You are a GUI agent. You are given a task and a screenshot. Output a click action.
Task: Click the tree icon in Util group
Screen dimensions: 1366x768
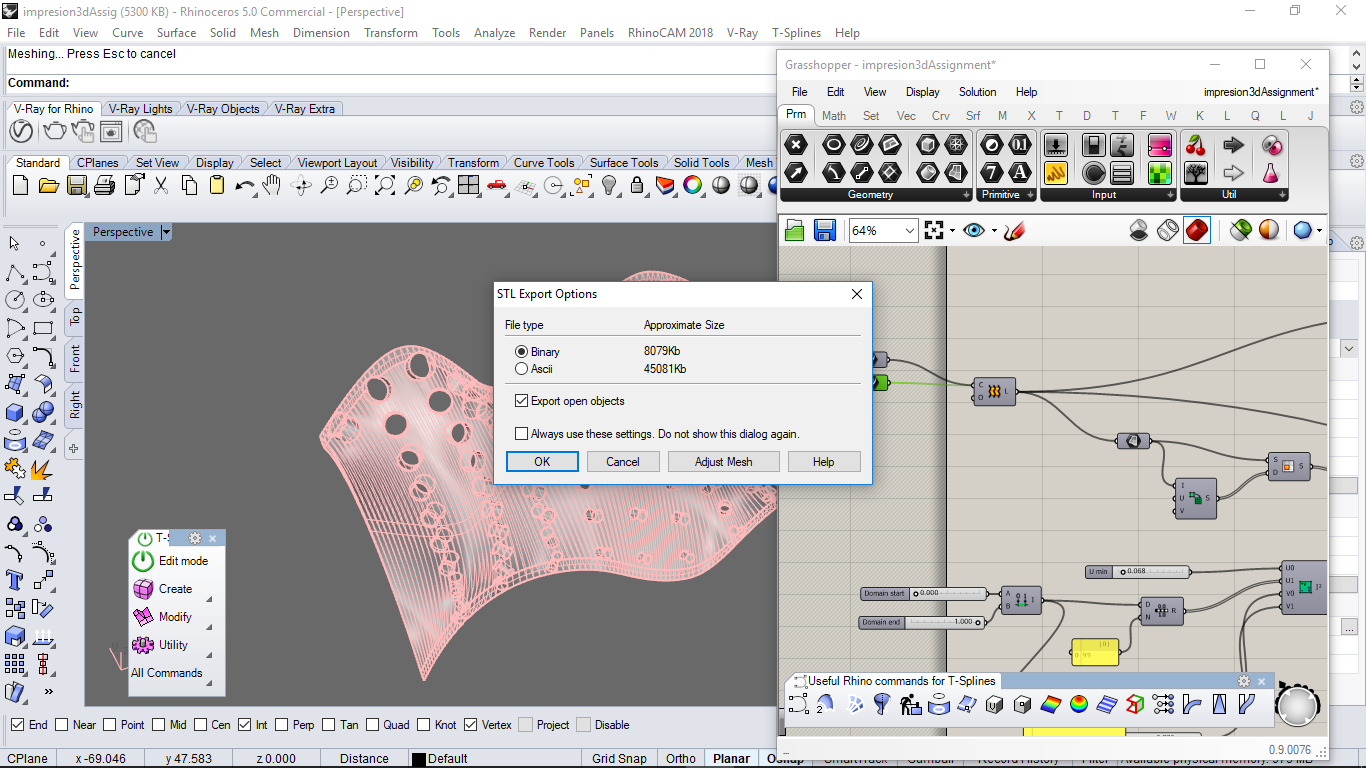click(1195, 173)
